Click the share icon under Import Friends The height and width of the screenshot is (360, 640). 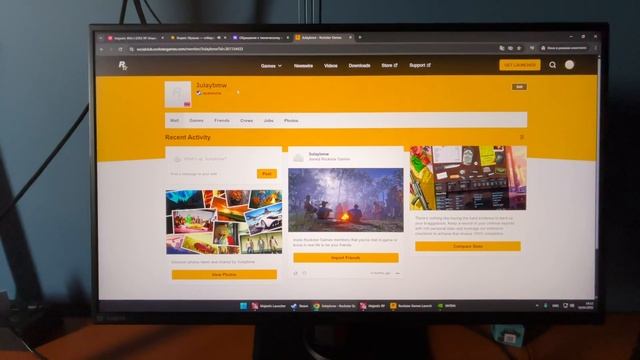tap(296, 273)
